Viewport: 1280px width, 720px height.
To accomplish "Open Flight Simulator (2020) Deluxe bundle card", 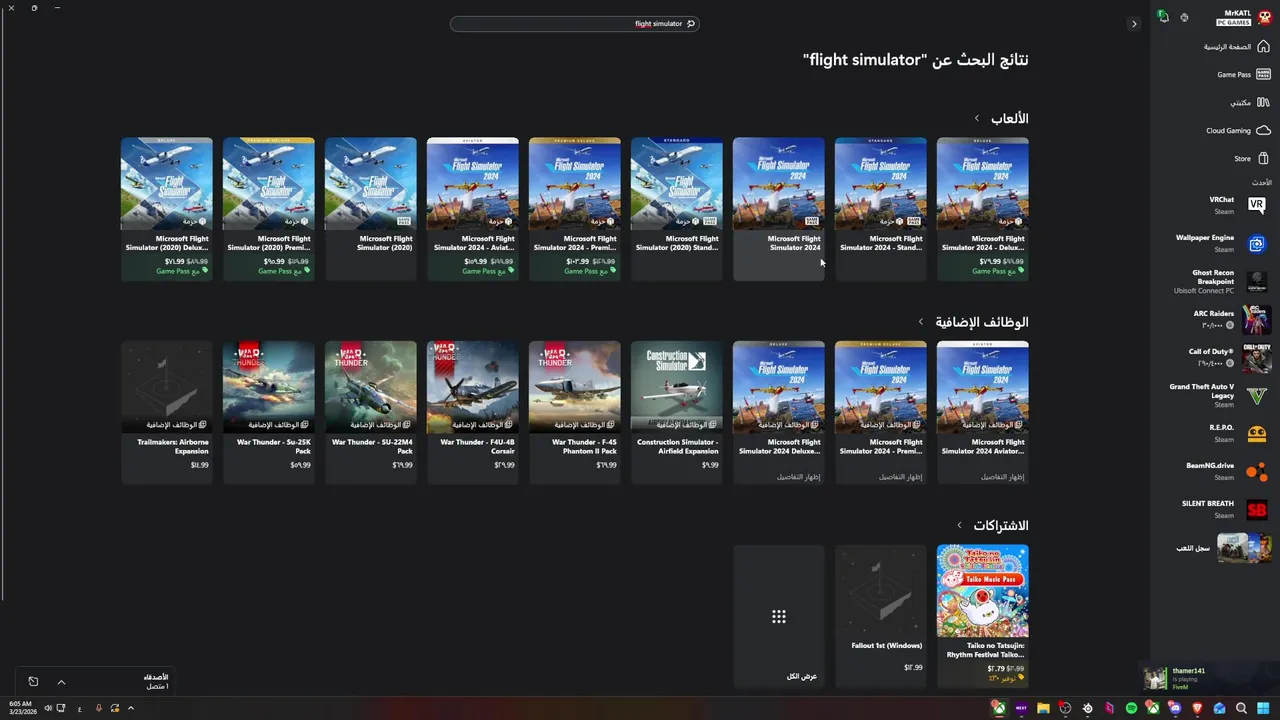I will click(167, 209).
